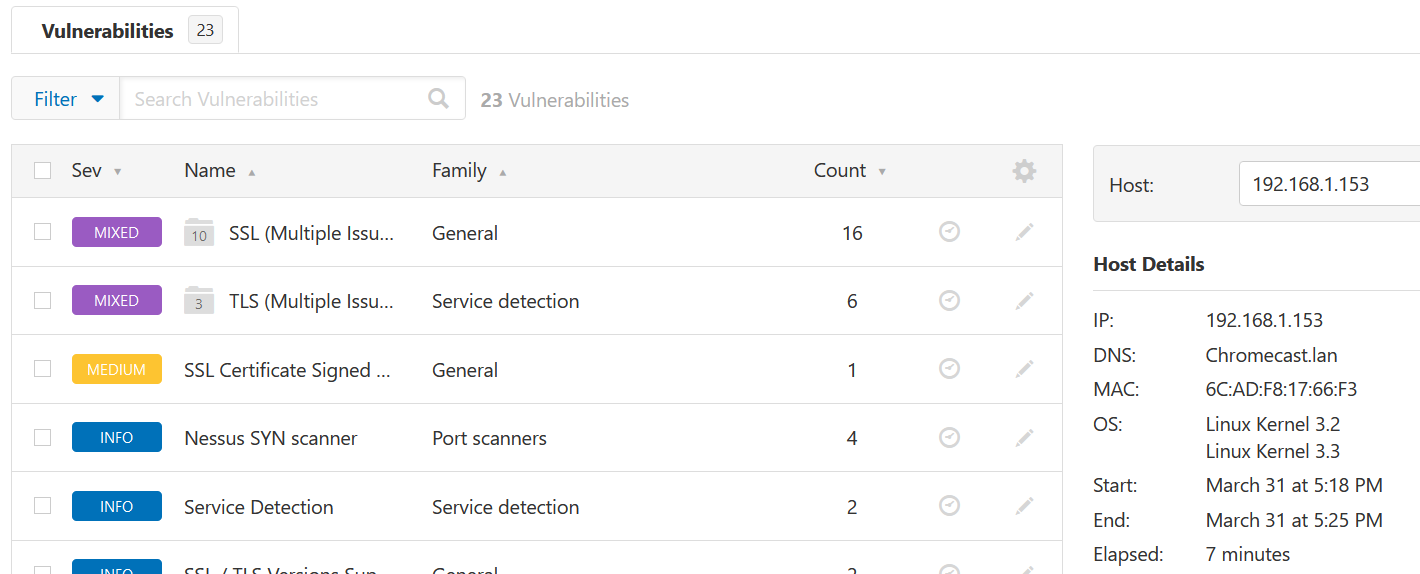Click the snooze circle icon for TLS row

tap(950, 300)
